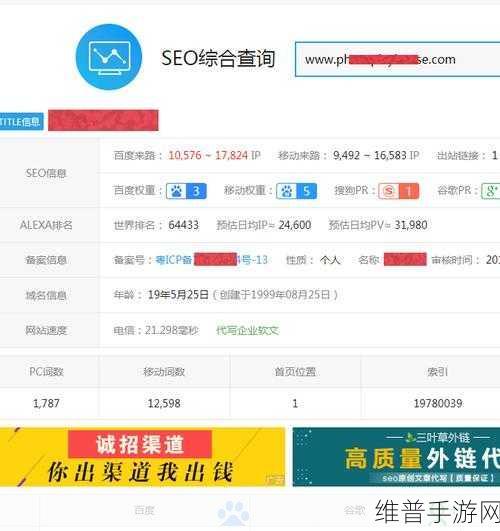
Task: Click the PC词数 column header
Action: coord(46,372)
